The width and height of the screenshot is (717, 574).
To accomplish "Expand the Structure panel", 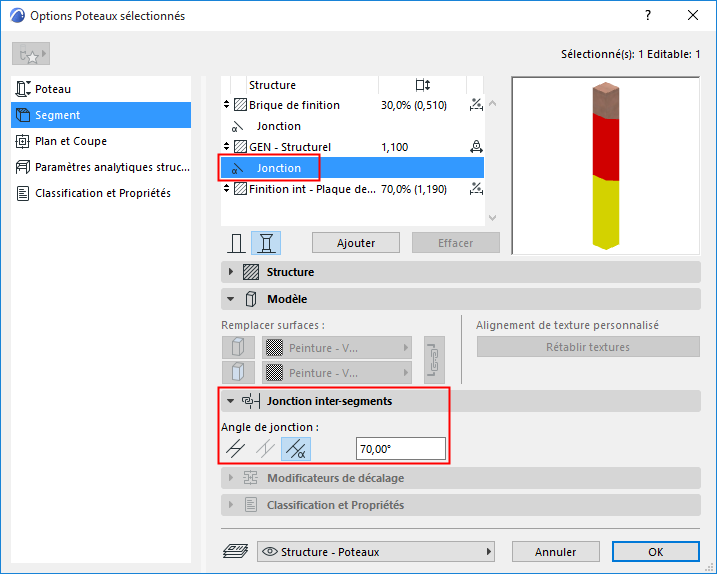I will (230, 272).
